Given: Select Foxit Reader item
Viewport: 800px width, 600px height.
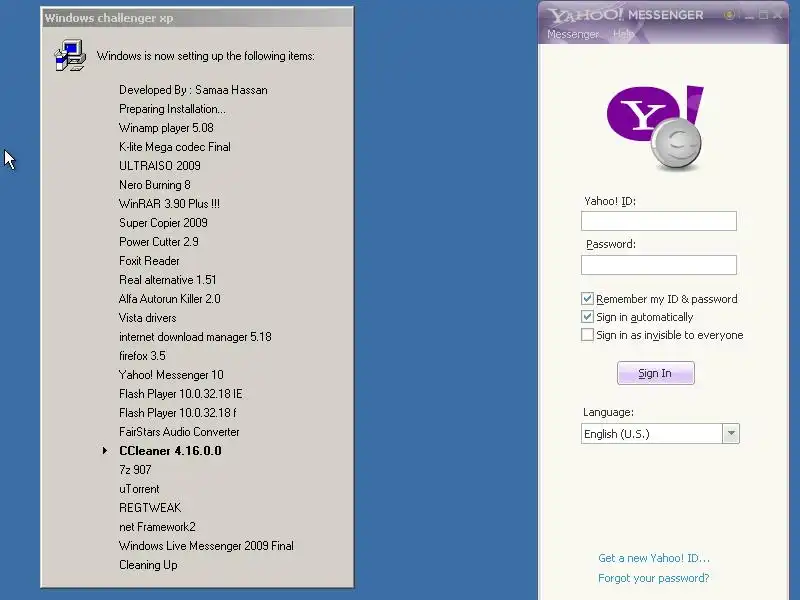Looking at the screenshot, I should (x=149, y=261).
